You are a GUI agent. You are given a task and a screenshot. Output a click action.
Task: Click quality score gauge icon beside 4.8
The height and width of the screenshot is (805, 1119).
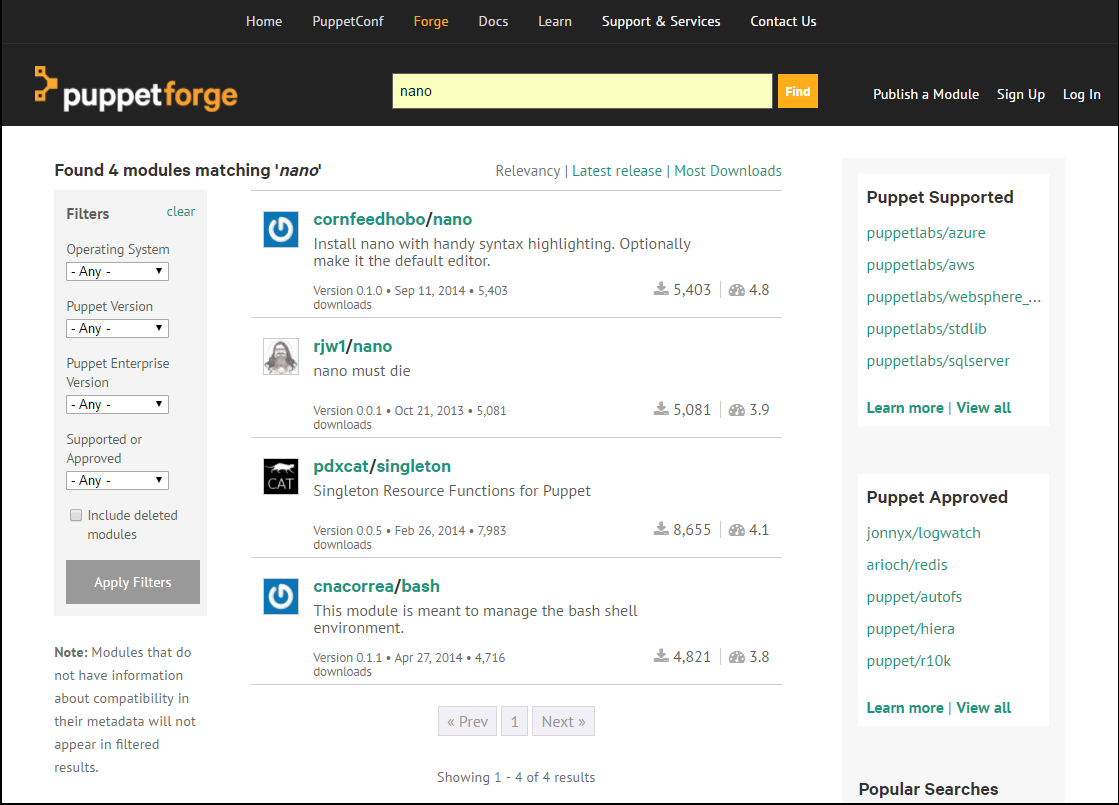(x=736, y=290)
